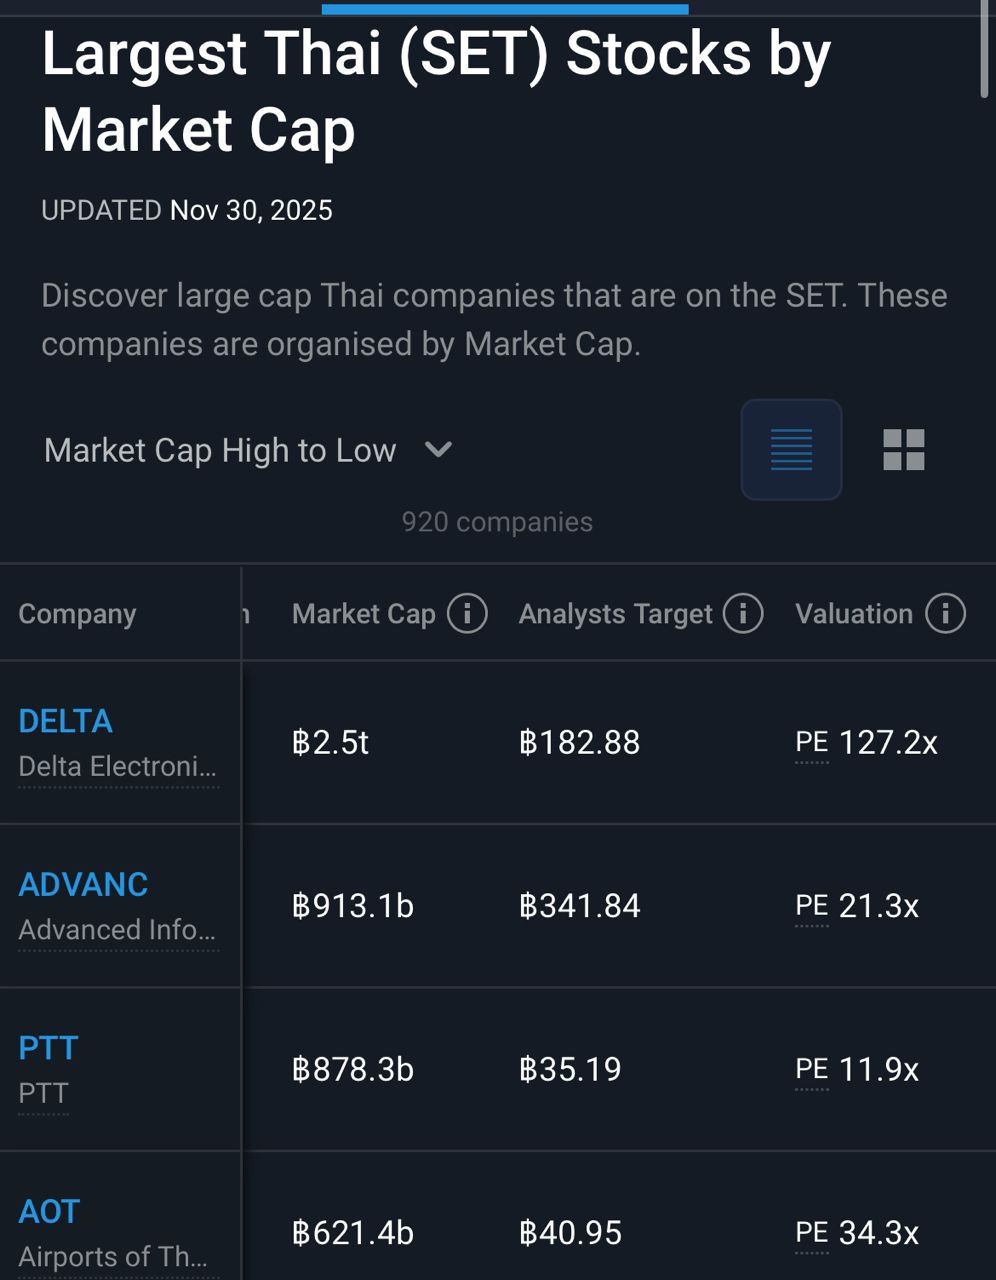Switch to list view layout
Screen dimensions: 996x1280
(791, 450)
